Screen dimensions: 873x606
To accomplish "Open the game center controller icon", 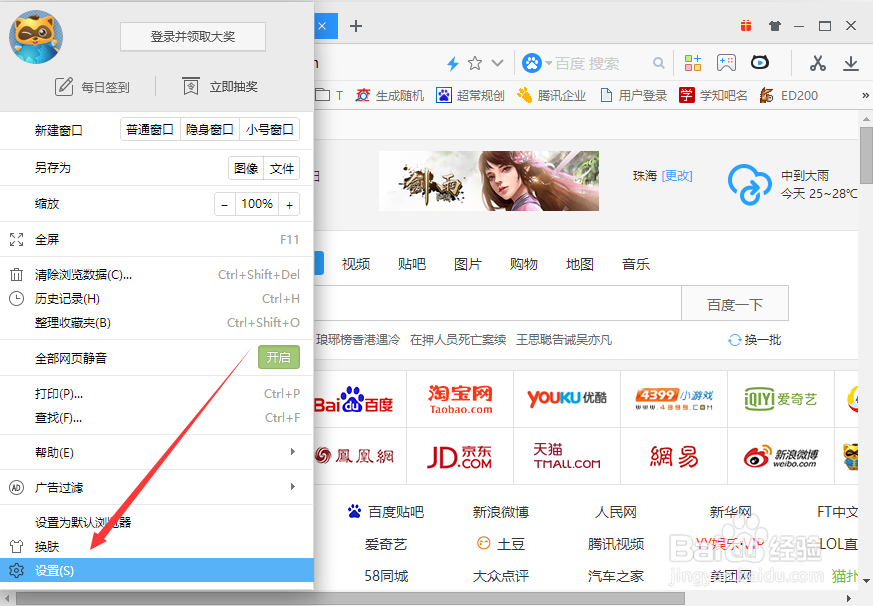I will click(727, 62).
